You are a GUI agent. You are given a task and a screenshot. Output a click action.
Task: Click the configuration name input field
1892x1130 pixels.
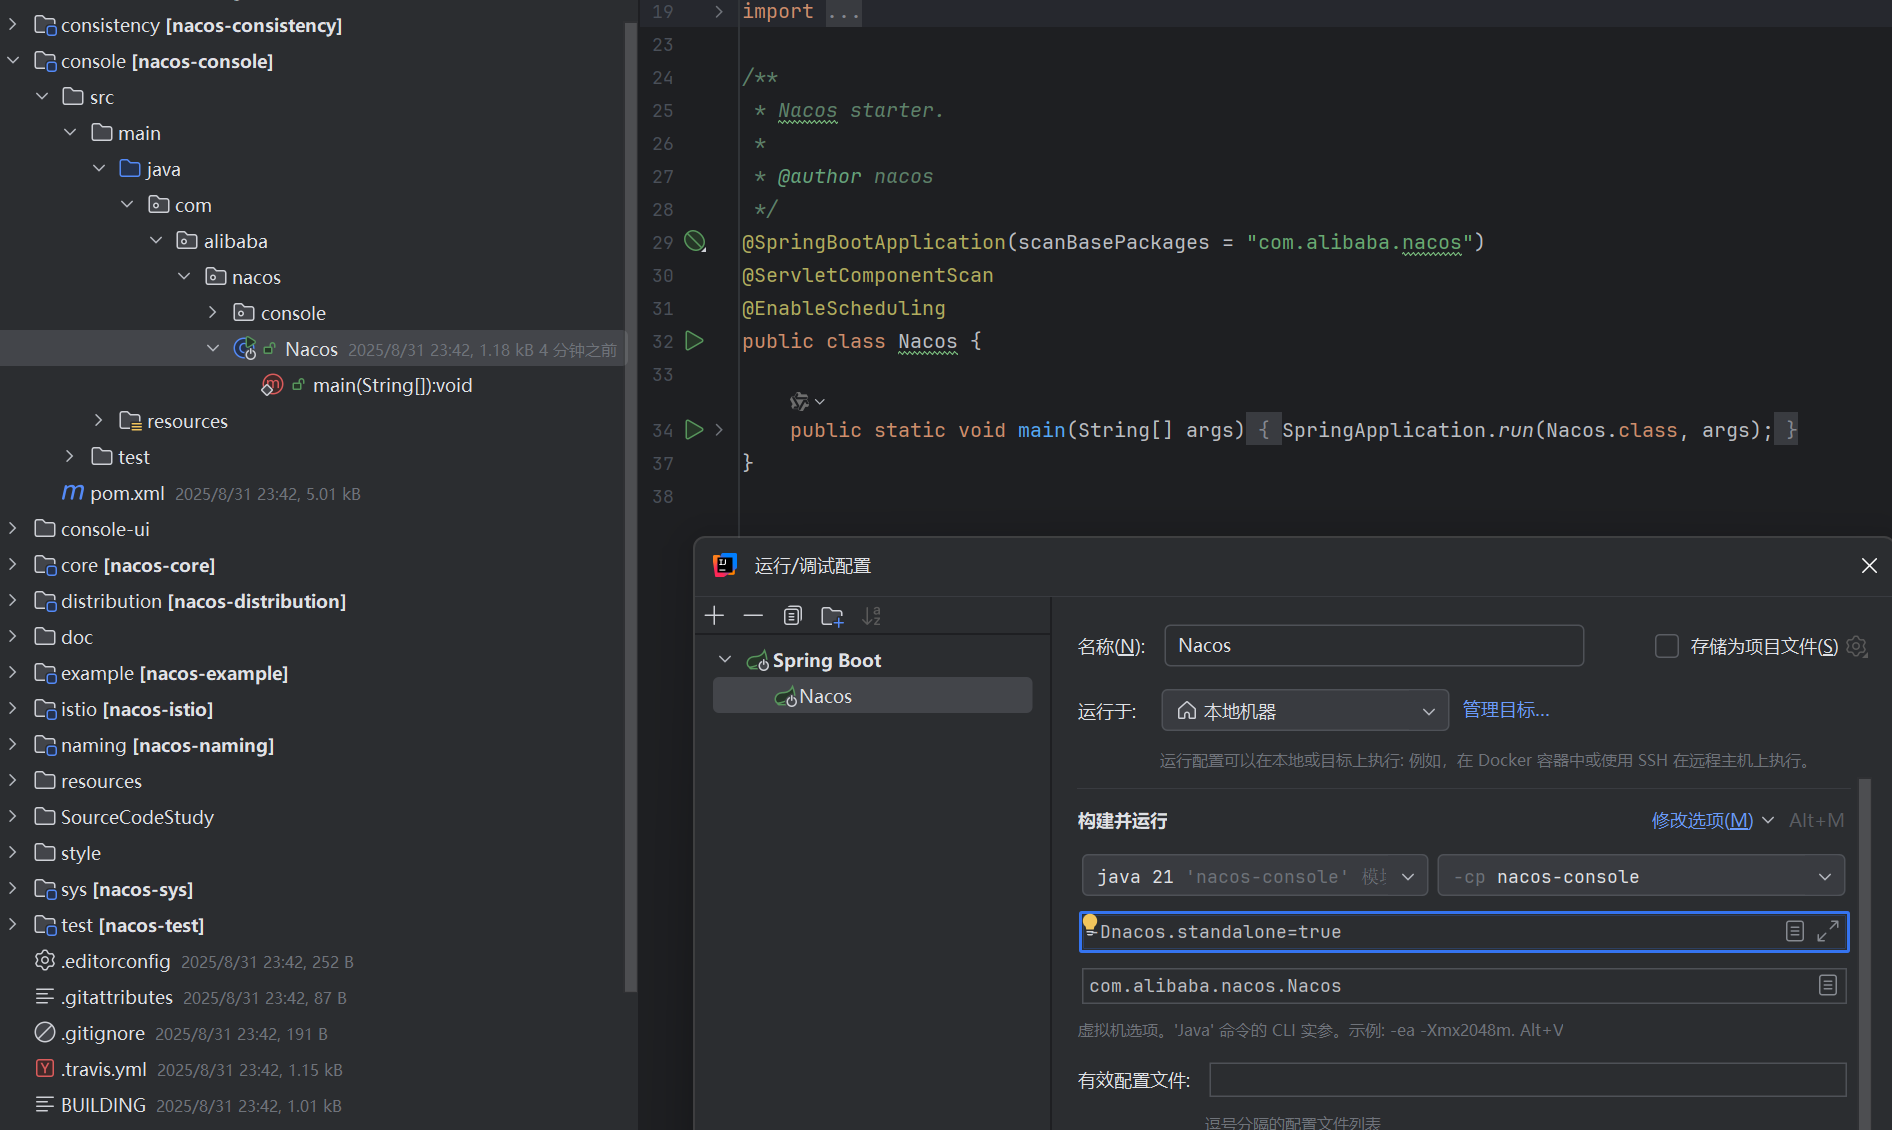tap(1373, 646)
